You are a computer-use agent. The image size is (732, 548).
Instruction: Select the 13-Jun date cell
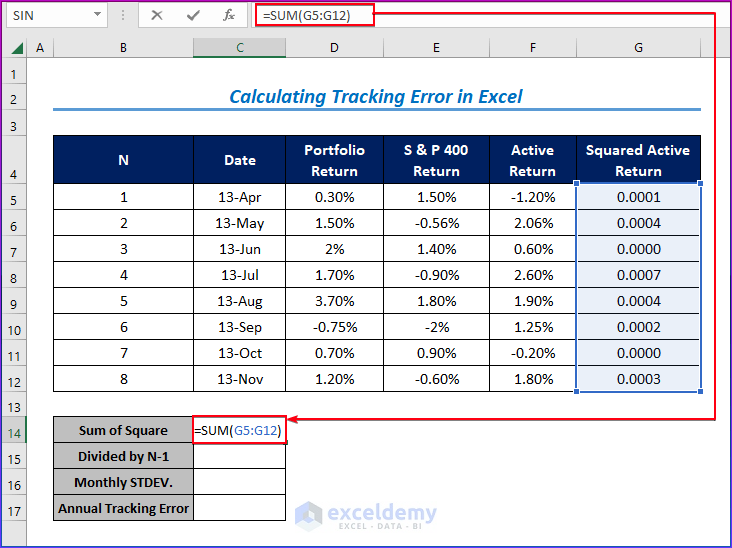tap(239, 249)
